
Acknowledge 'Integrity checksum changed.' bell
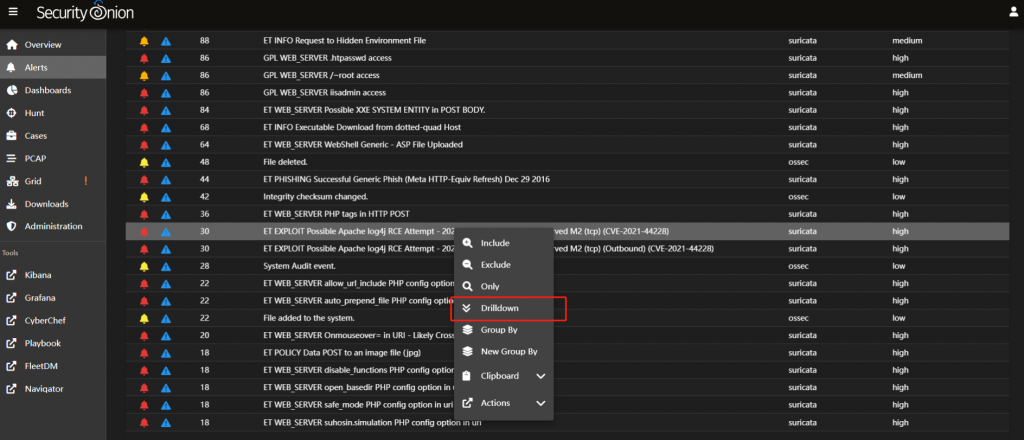point(144,196)
